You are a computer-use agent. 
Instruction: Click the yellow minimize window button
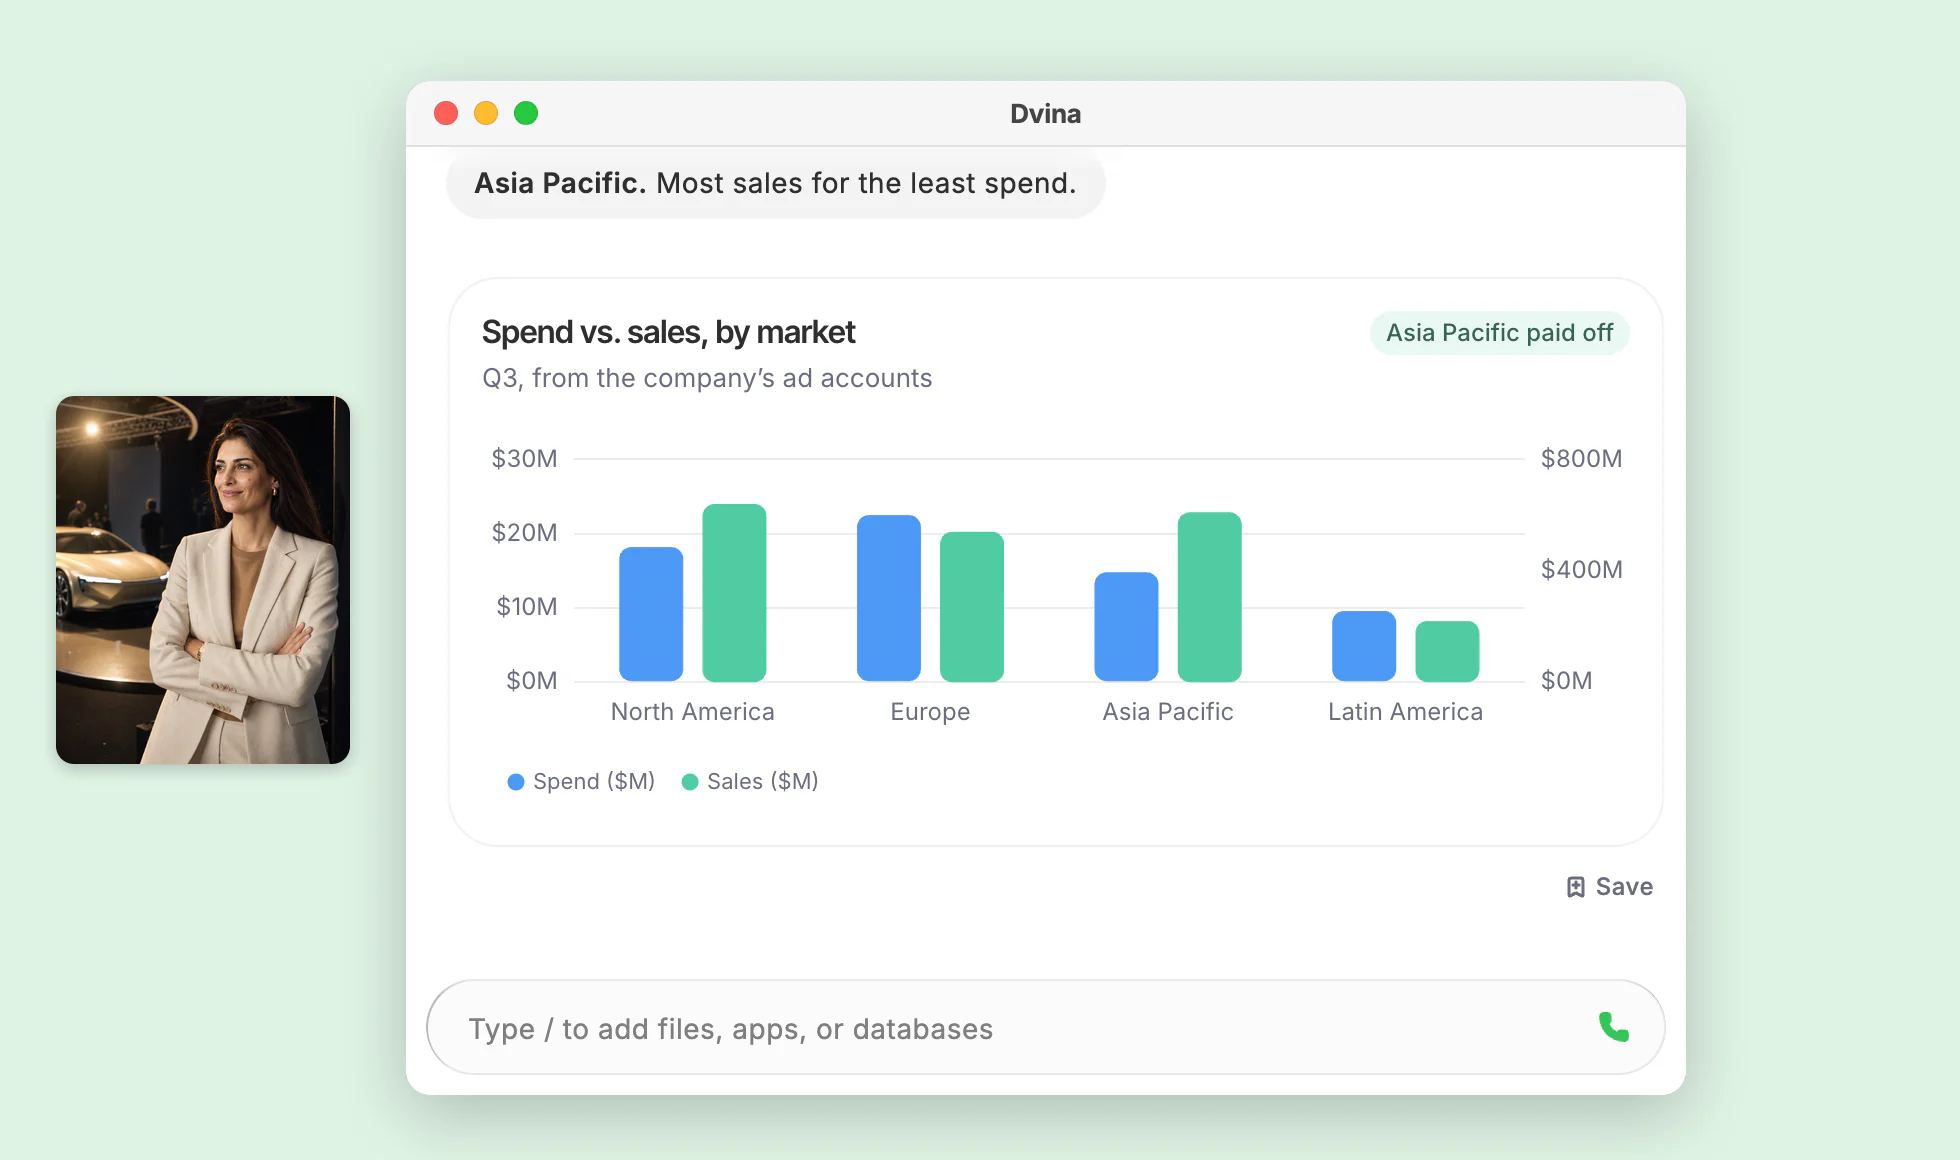pos(486,113)
